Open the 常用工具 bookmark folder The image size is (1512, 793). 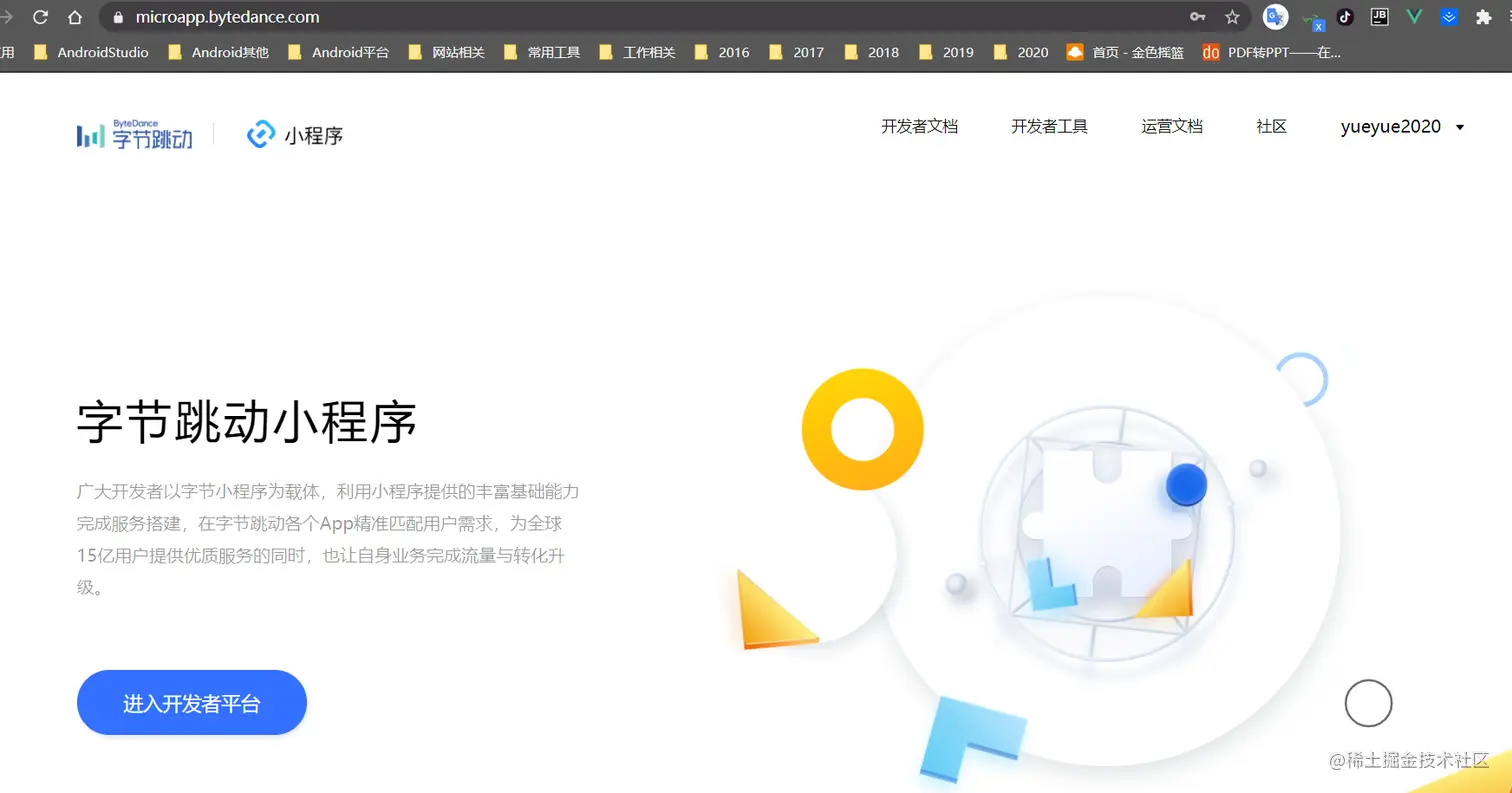(542, 52)
